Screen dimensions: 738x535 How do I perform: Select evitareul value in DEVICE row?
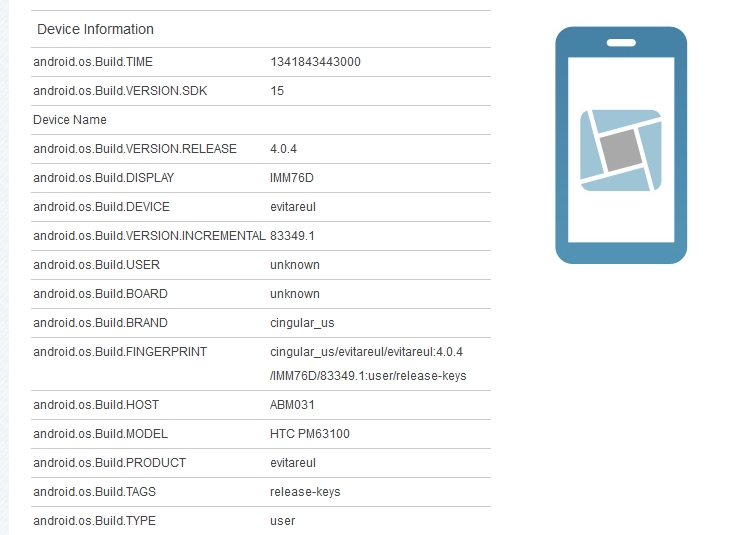pyautogui.click(x=293, y=207)
